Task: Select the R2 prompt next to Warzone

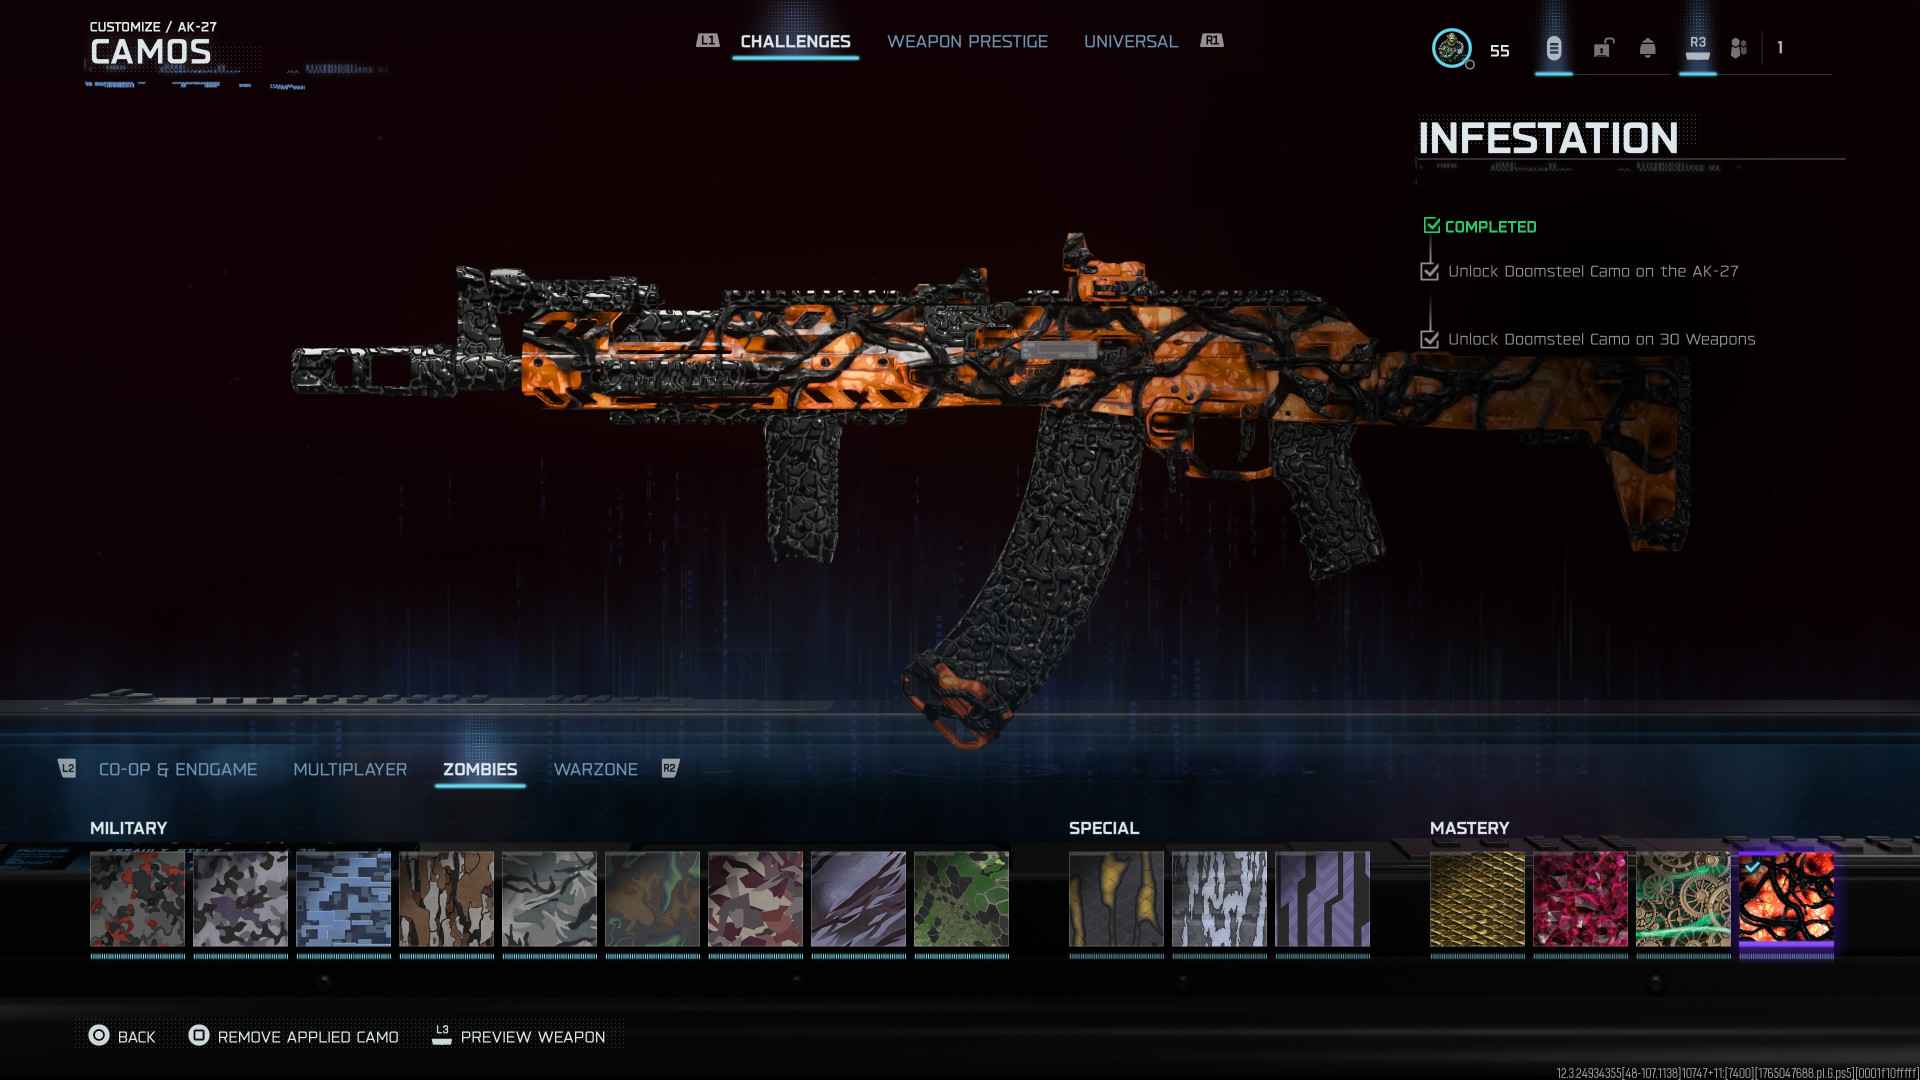Action: click(671, 769)
